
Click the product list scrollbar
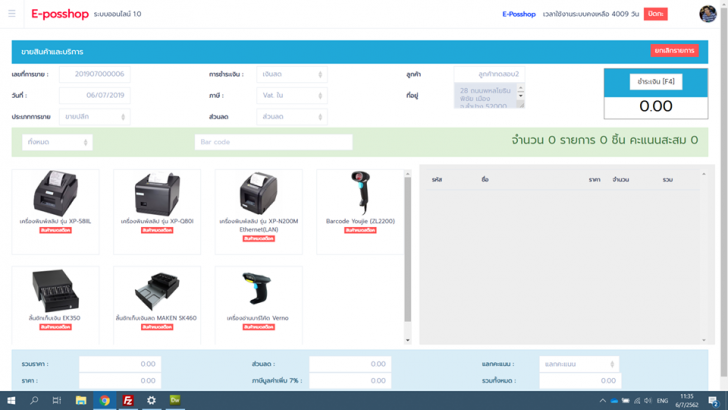coord(408,249)
